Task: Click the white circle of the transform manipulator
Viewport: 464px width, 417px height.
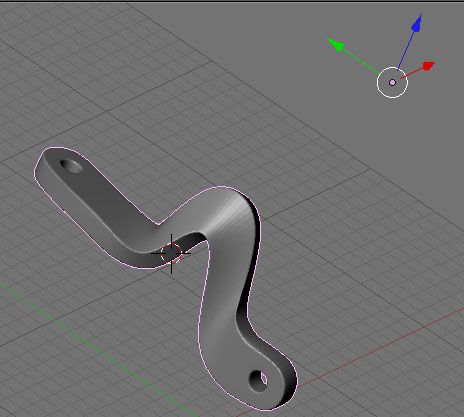Action: pos(392,82)
